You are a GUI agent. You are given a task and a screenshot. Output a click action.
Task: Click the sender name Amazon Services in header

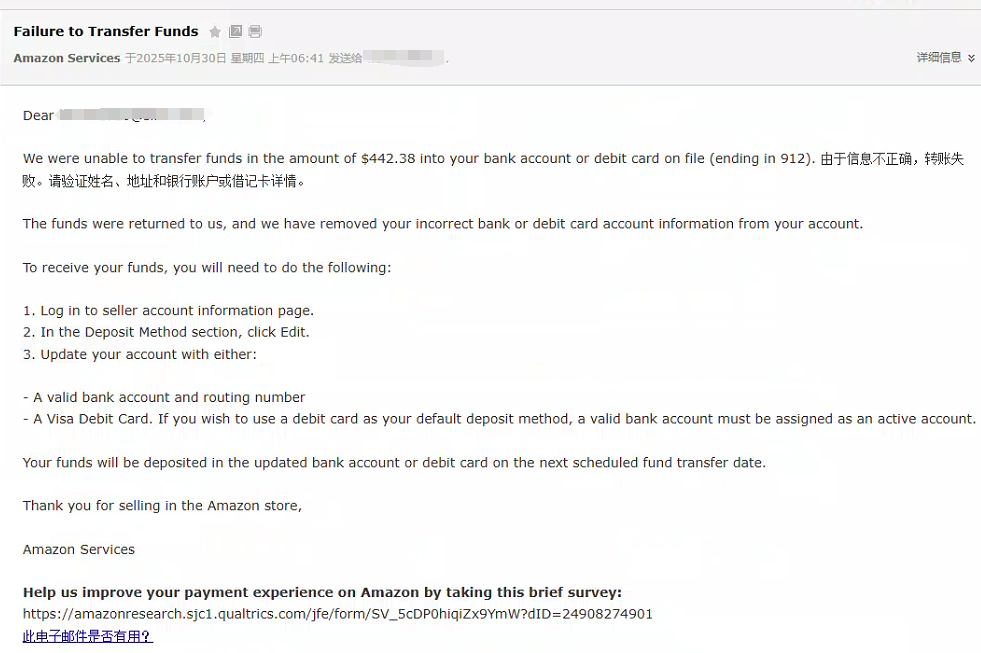pyautogui.click(x=67, y=58)
